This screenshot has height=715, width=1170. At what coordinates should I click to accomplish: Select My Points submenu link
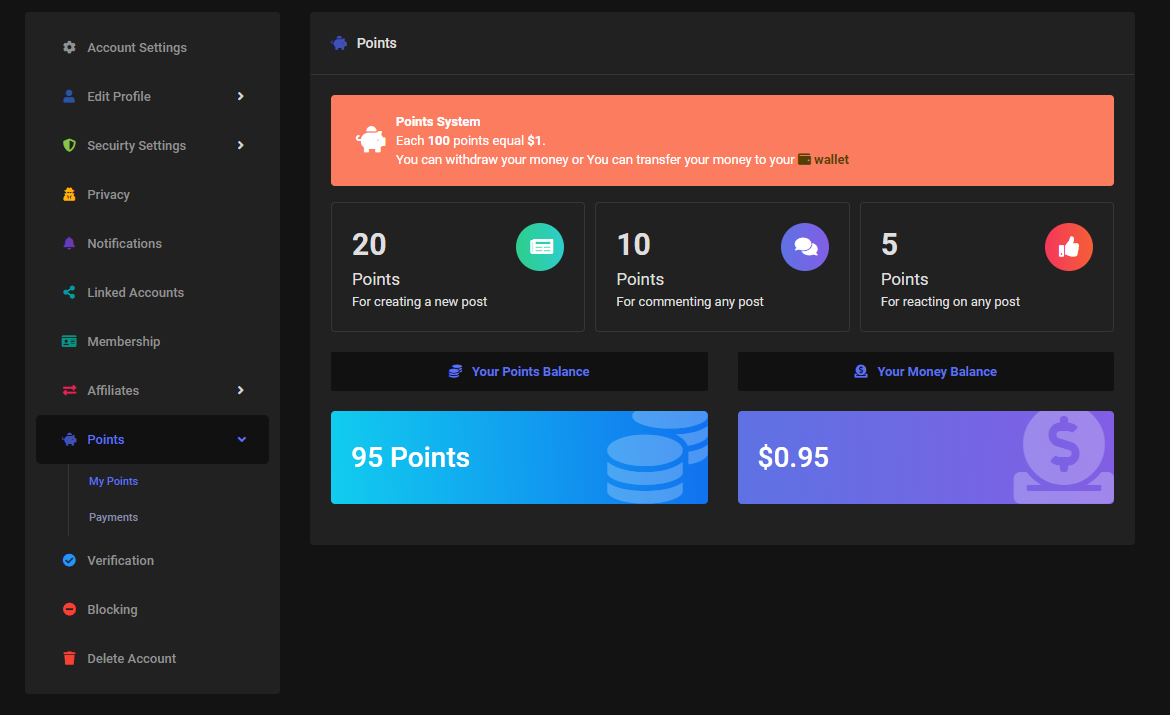click(113, 481)
